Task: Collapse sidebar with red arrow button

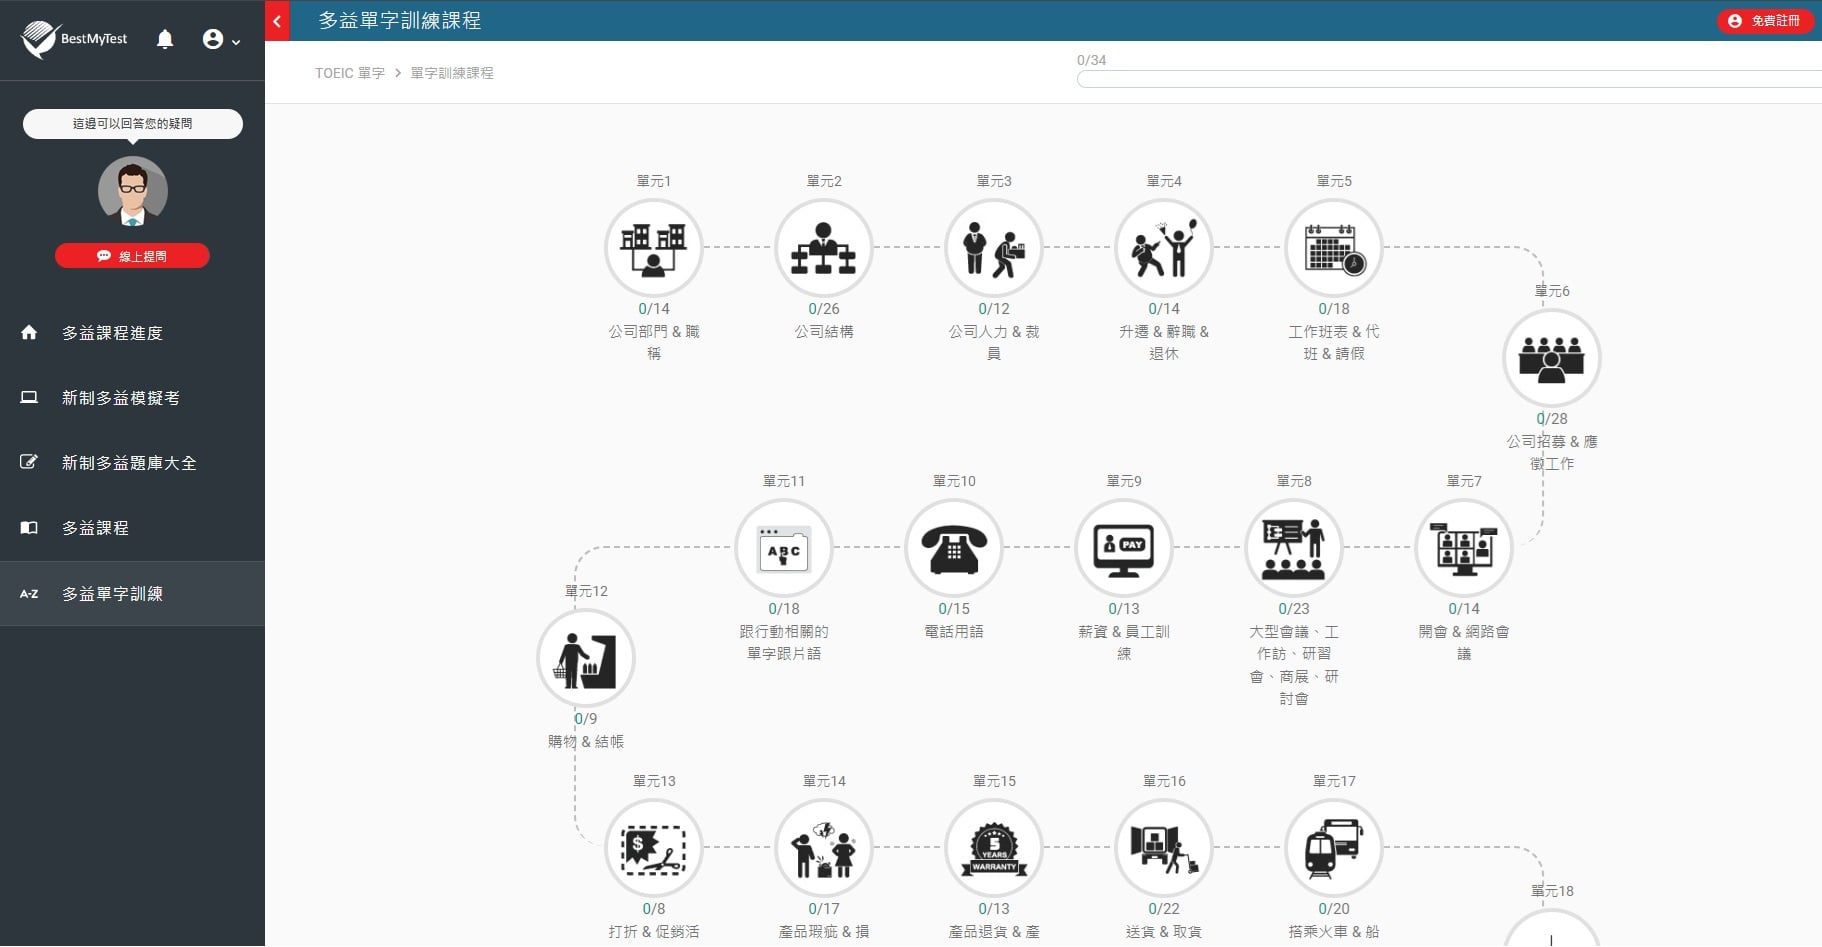Action: [277, 20]
